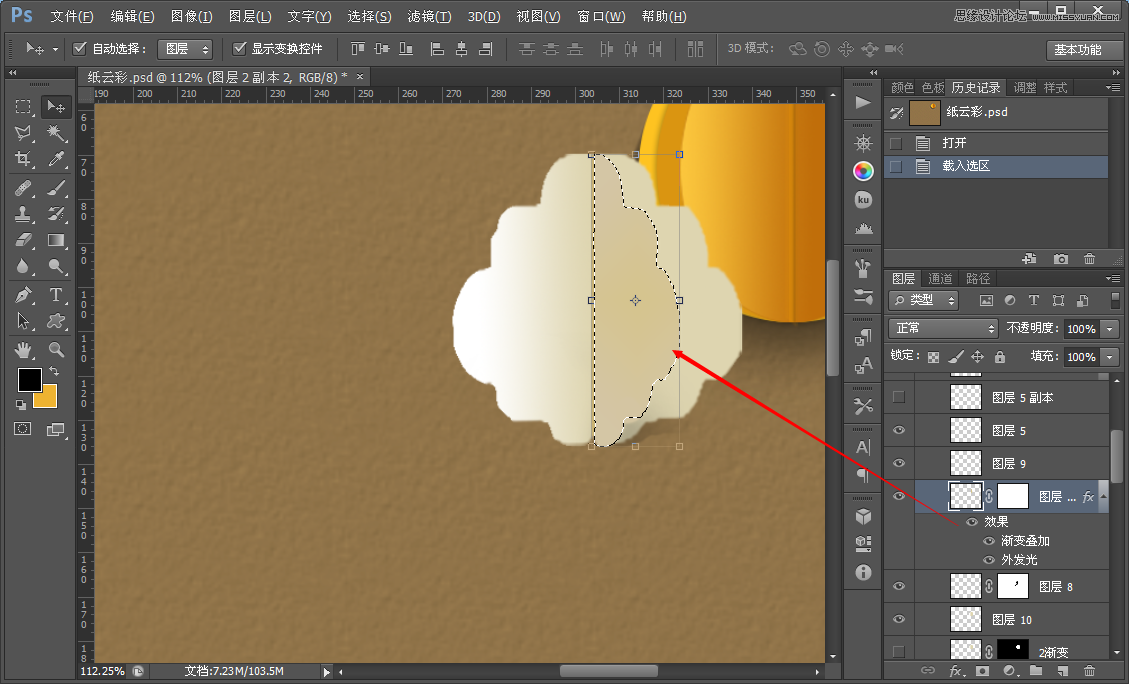Select the Brush tool
The height and width of the screenshot is (684, 1129).
coord(55,188)
